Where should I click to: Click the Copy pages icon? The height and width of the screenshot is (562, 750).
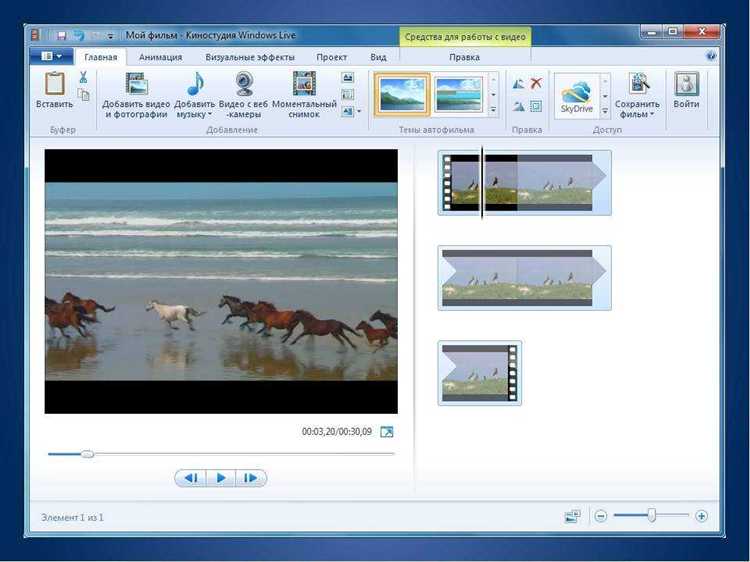coord(83,95)
